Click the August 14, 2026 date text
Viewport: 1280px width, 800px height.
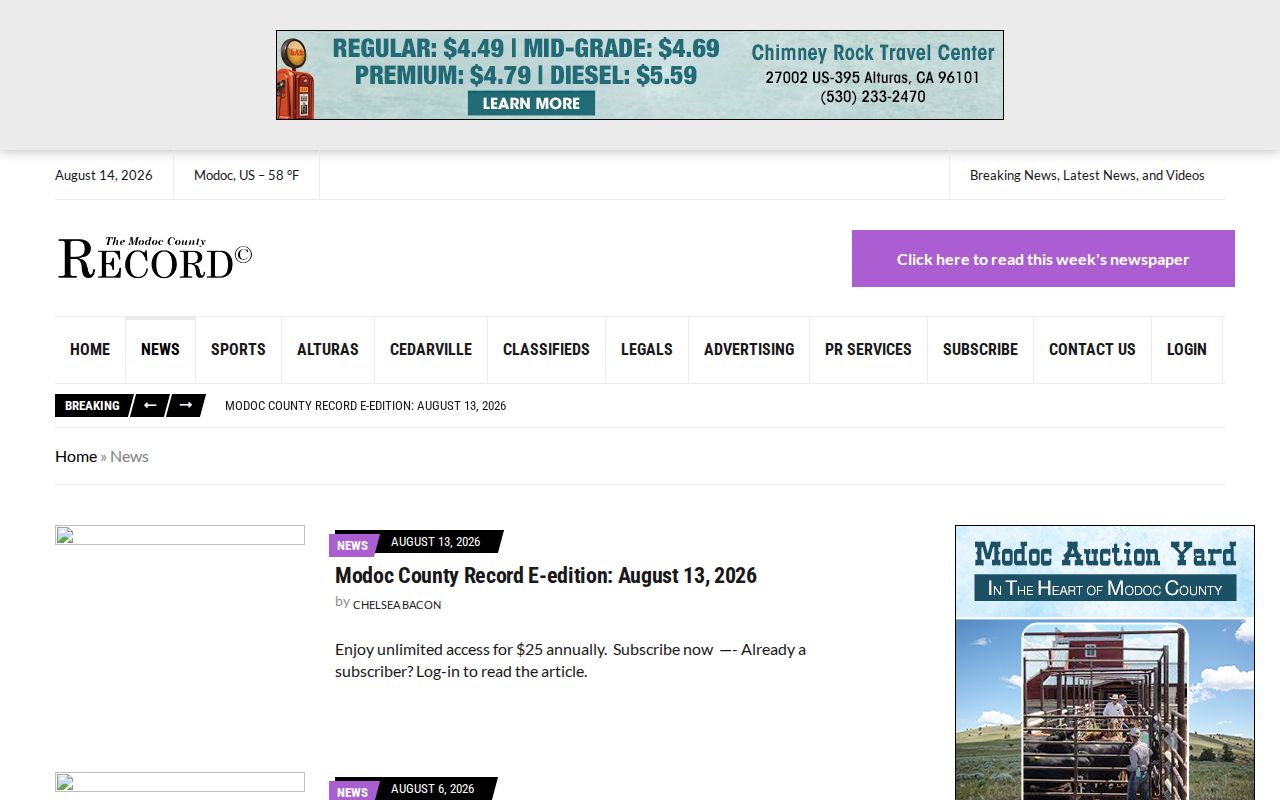click(104, 175)
